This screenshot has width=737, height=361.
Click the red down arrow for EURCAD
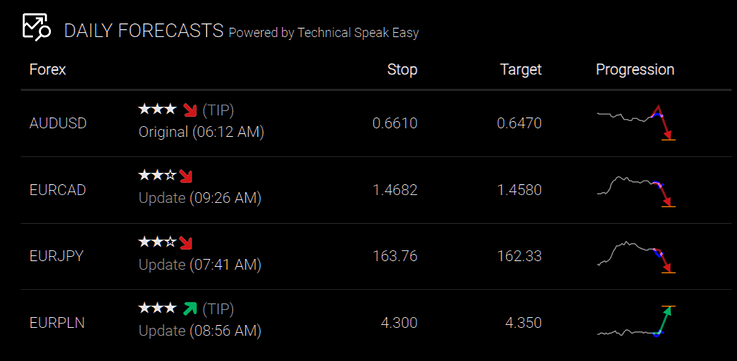(186, 176)
